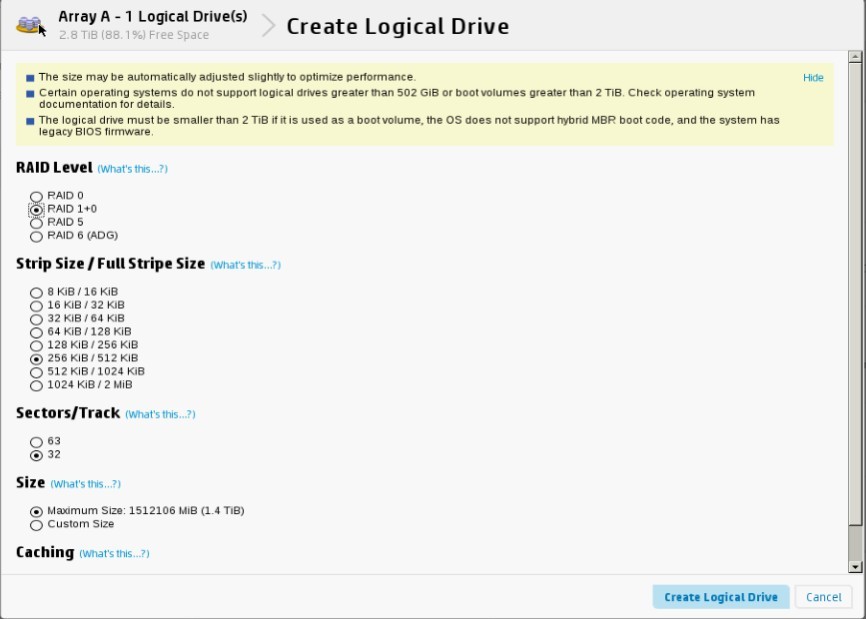Open RAID Level "What's this" help
This screenshot has height=619, width=866.
[132, 169]
